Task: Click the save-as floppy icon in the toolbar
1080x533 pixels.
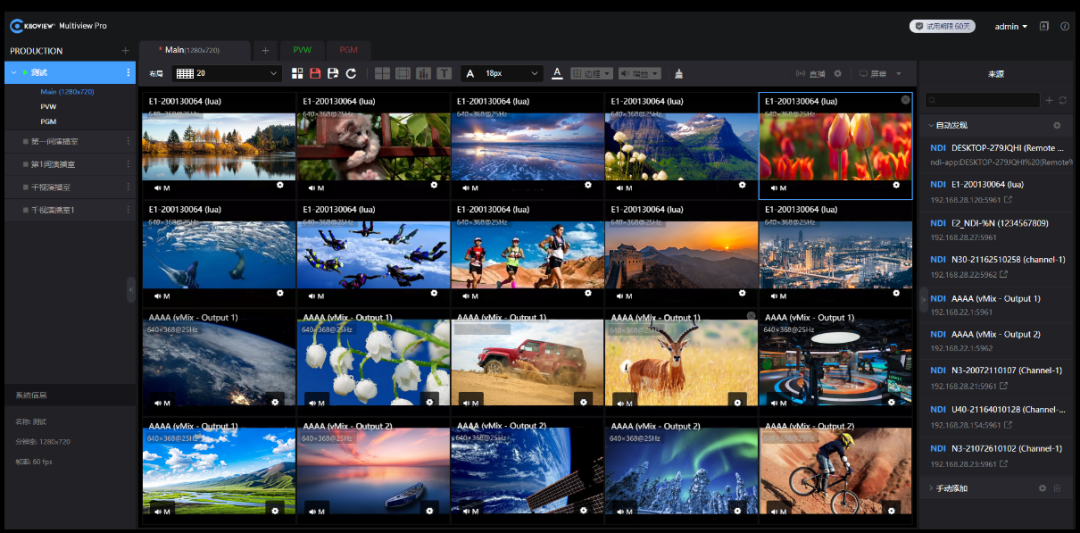Action: click(333, 73)
